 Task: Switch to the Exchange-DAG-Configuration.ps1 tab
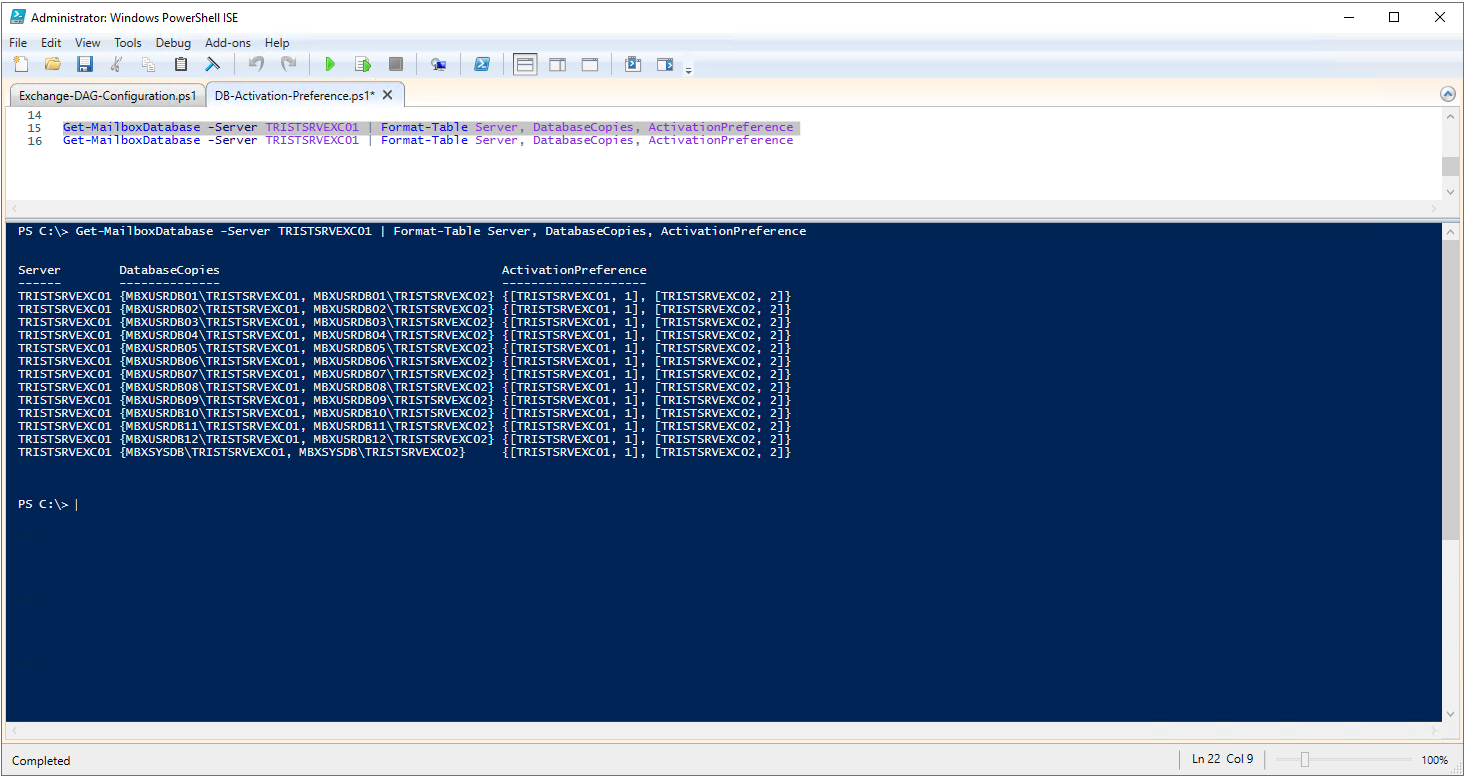click(x=108, y=95)
